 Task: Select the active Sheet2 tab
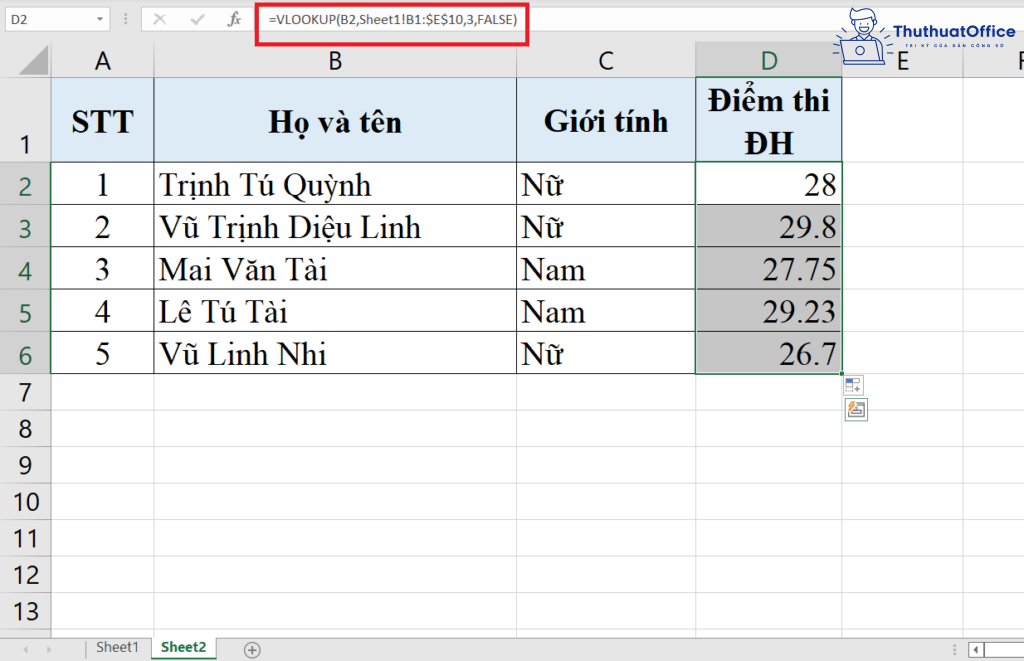tap(183, 648)
